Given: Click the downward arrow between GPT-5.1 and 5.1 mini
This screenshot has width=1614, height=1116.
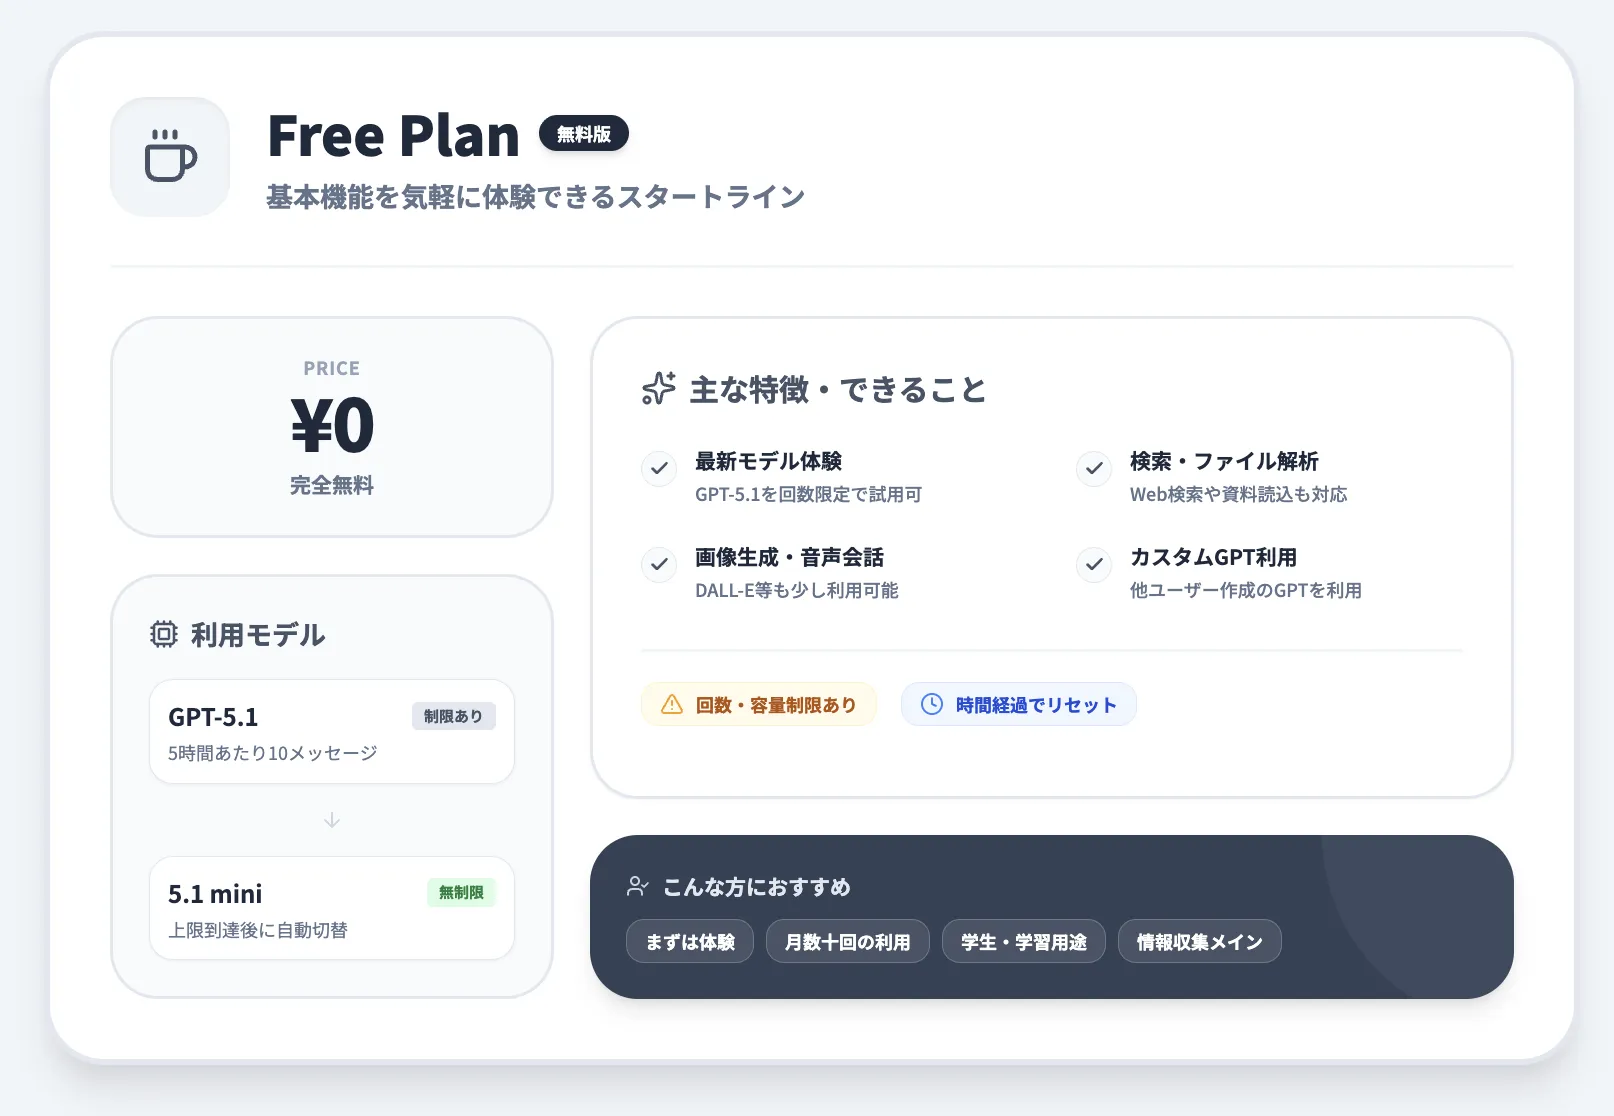Looking at the screenshot, I should pos(331,820).
